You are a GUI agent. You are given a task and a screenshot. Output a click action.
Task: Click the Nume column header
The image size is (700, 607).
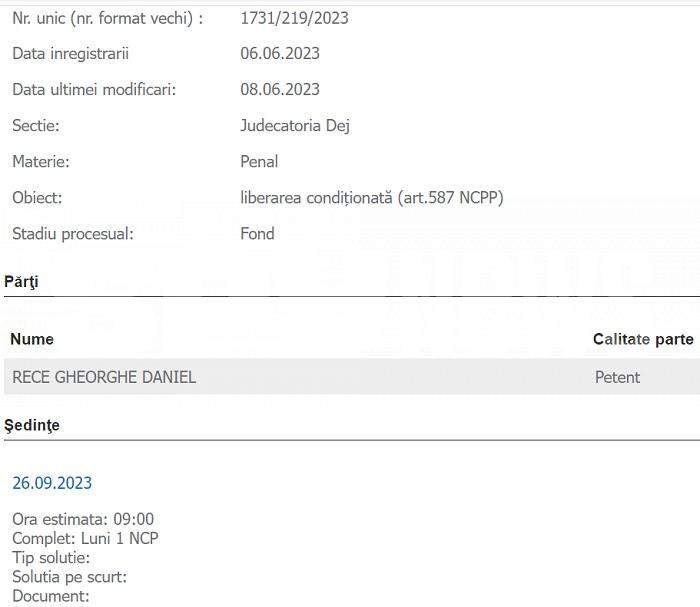point(32,339)
